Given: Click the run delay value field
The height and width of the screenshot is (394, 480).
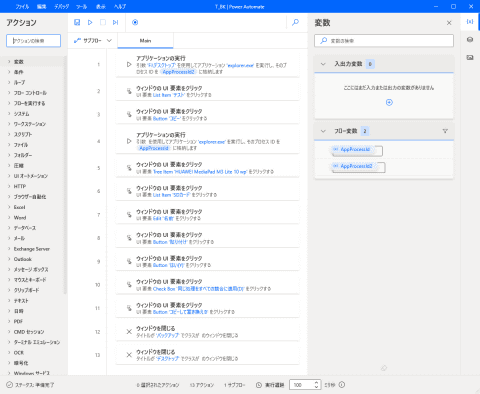Looking at the screenshot, I should (301, 385).
